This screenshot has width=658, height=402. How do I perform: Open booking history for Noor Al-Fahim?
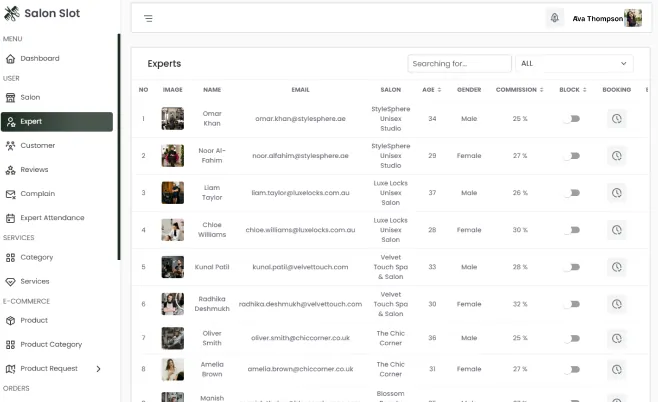[x=616, y=156]
